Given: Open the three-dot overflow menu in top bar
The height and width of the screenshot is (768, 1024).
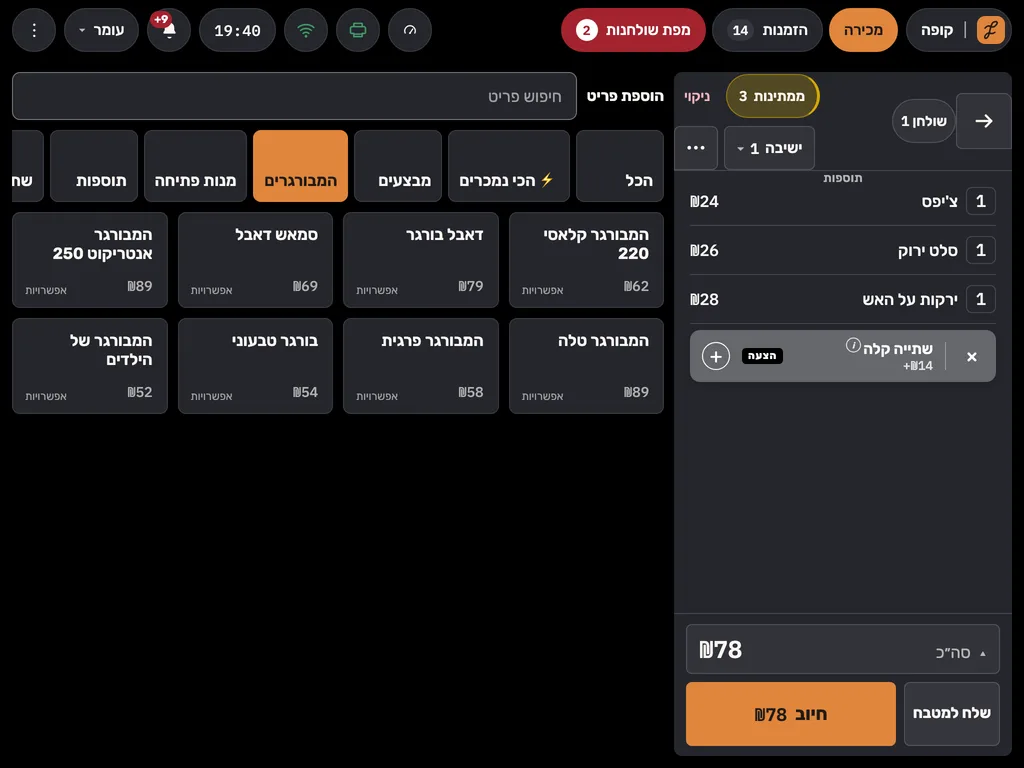Looking at the screenshot, I should point(34,30).
